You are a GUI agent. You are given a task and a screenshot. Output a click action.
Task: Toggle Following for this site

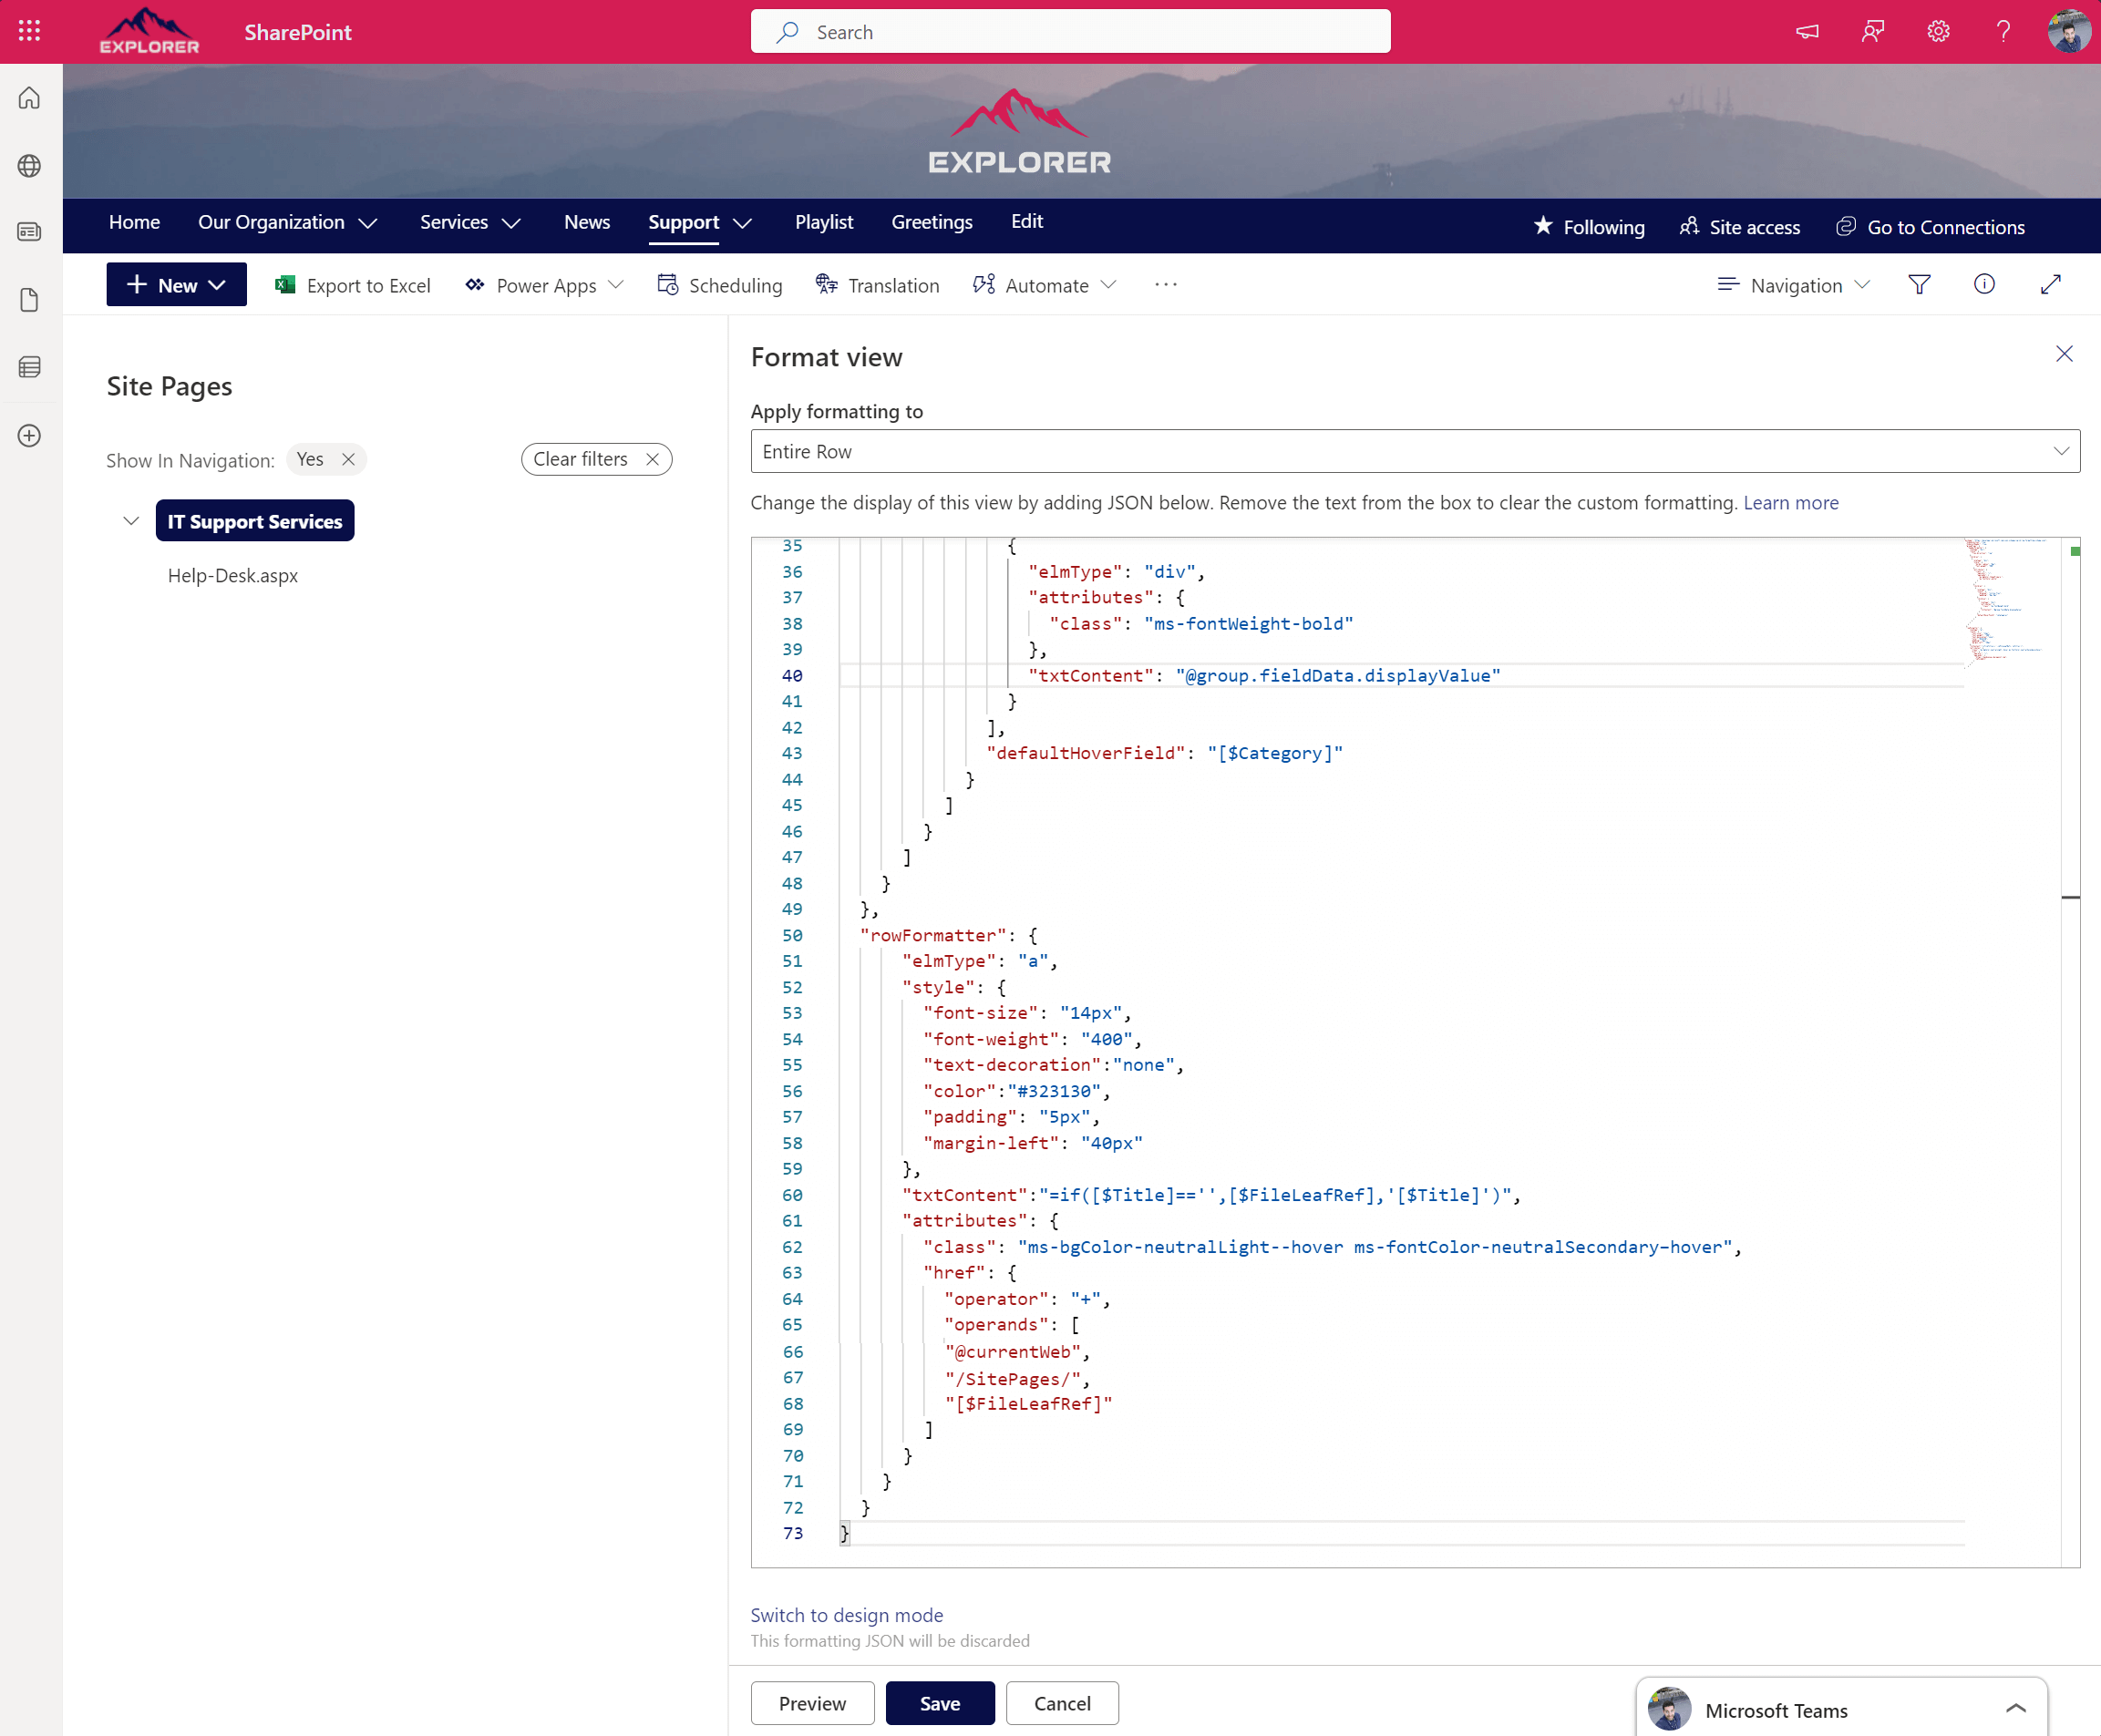click(x=1589, y=227)
